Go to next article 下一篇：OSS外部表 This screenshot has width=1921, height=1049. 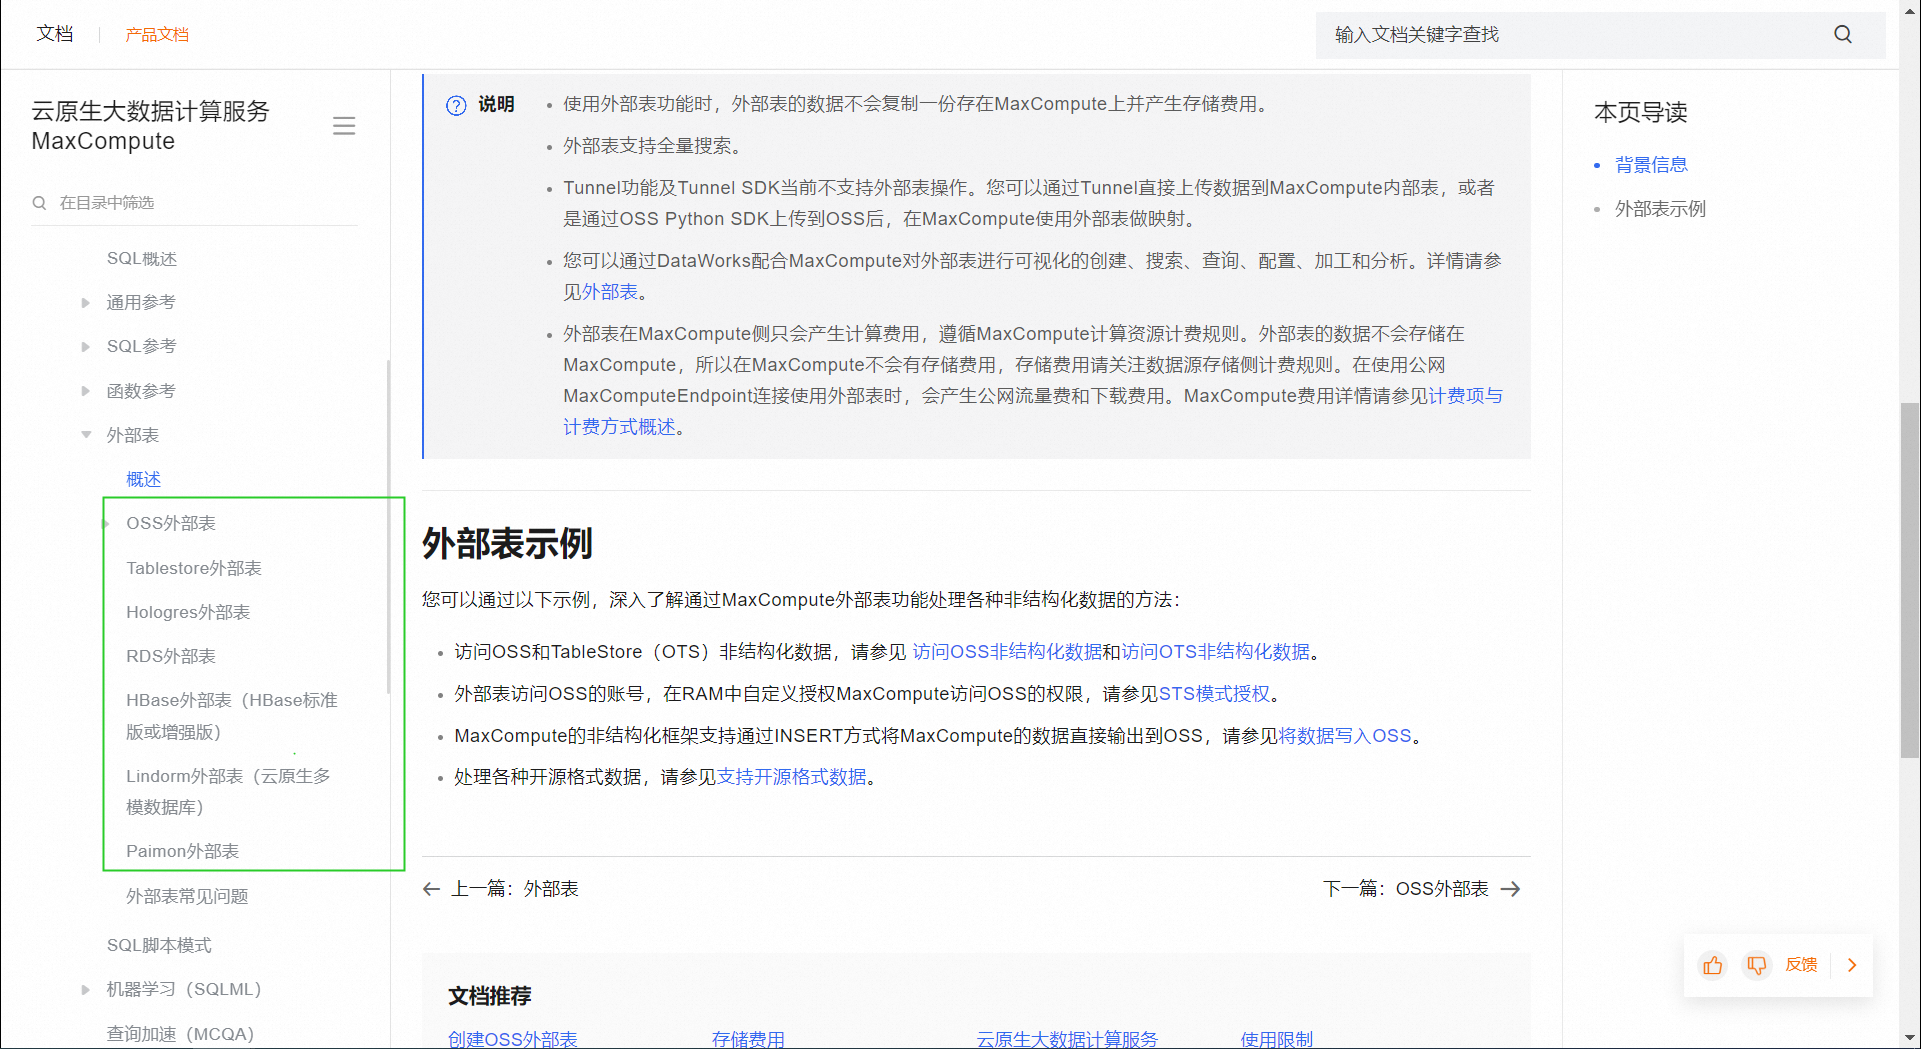(x=1422, y=889)
